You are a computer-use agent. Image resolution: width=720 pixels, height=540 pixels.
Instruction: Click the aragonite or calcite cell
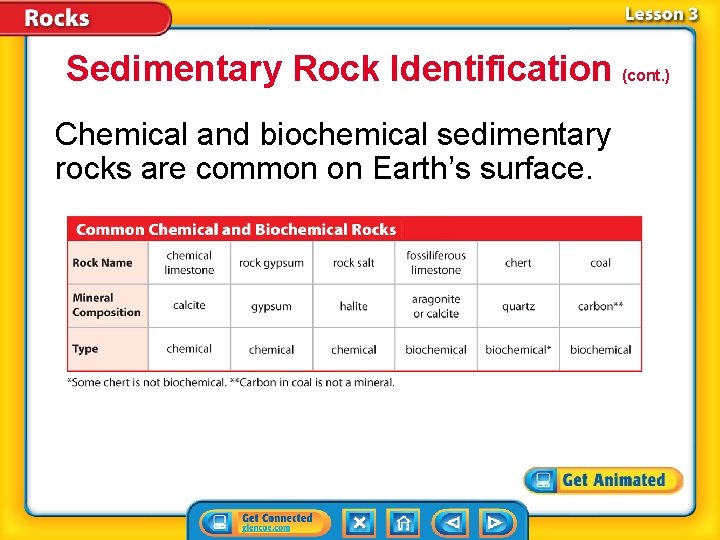tap(436, 305)
